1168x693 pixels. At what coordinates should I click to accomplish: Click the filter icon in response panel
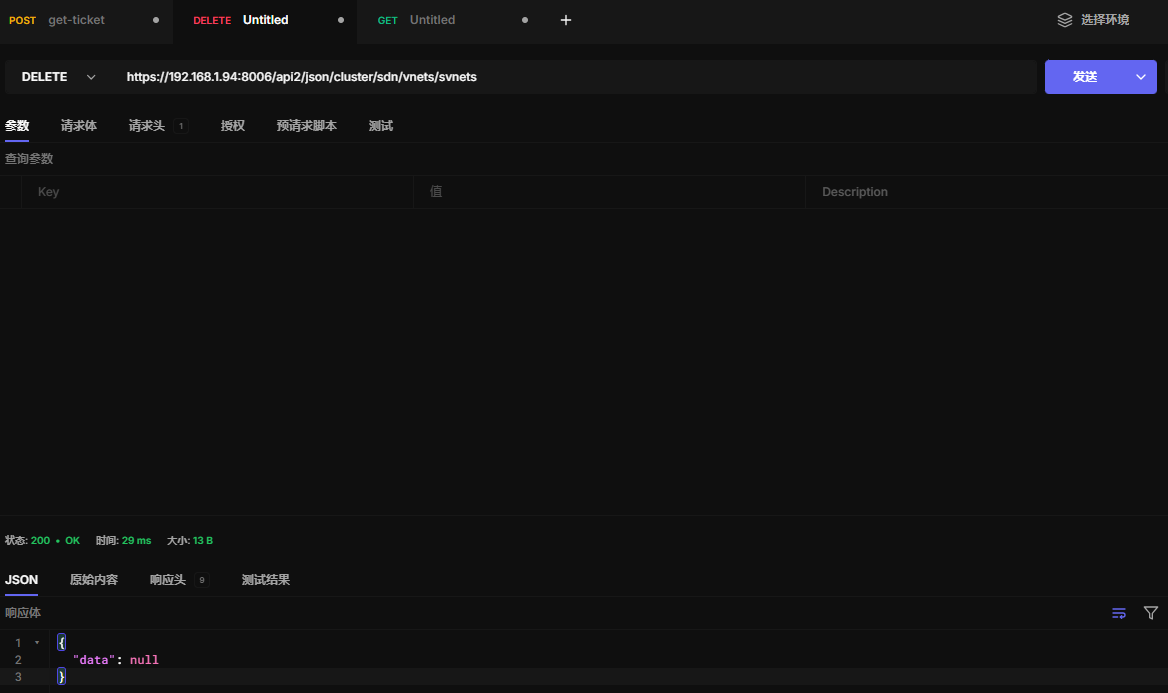pos(1151,613)
